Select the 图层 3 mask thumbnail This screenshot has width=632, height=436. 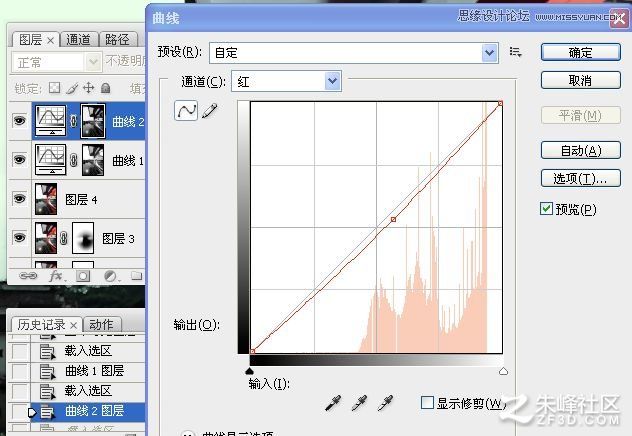coord(83,238)
